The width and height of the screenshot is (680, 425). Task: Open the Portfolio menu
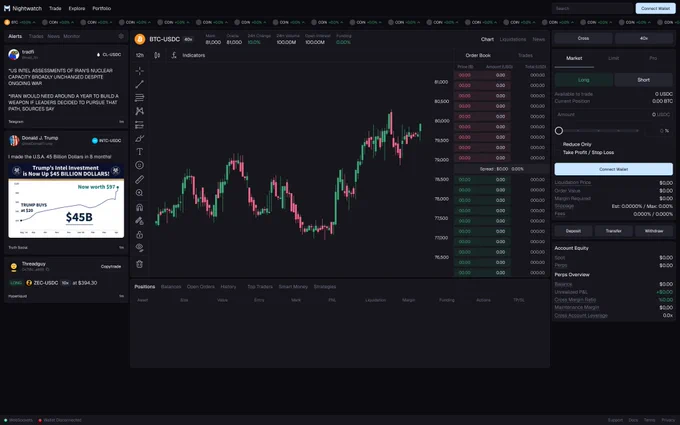point(101,8)
